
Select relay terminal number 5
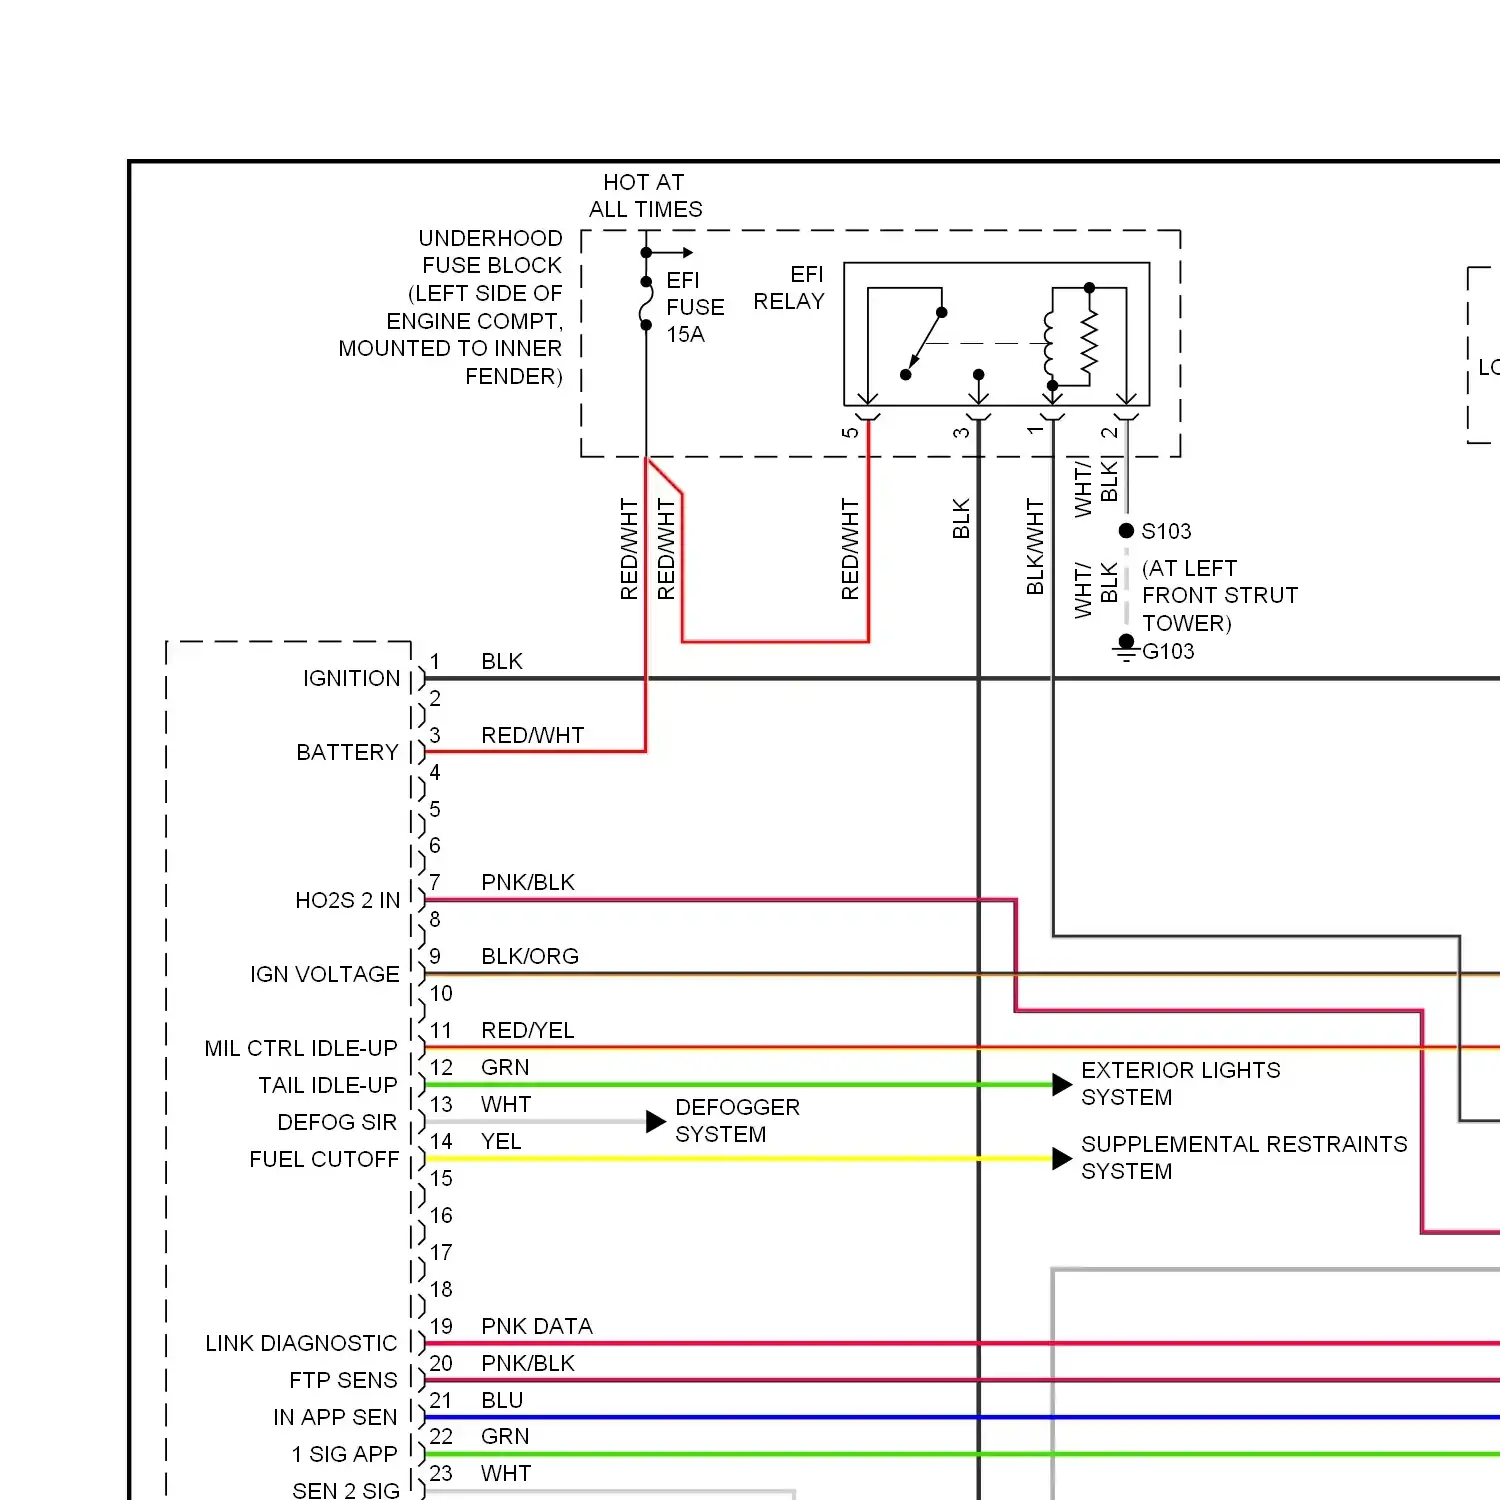click(850, 433)
